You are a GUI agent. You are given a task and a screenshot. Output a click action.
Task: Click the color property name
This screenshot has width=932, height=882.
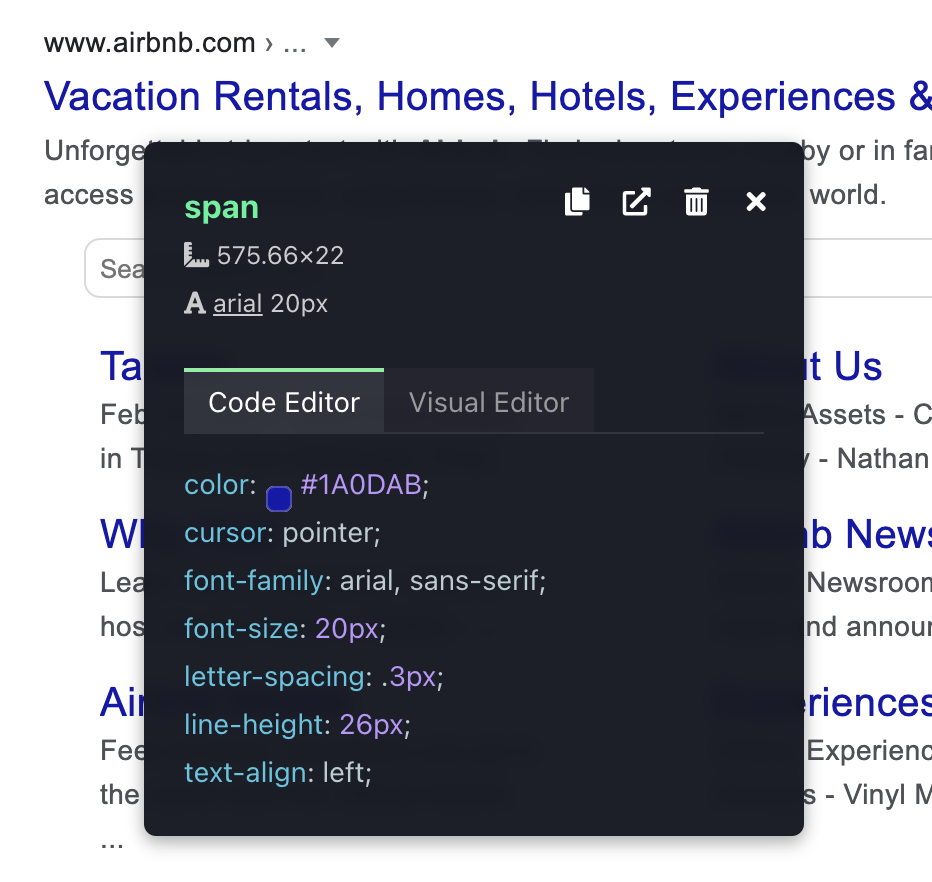215,485
